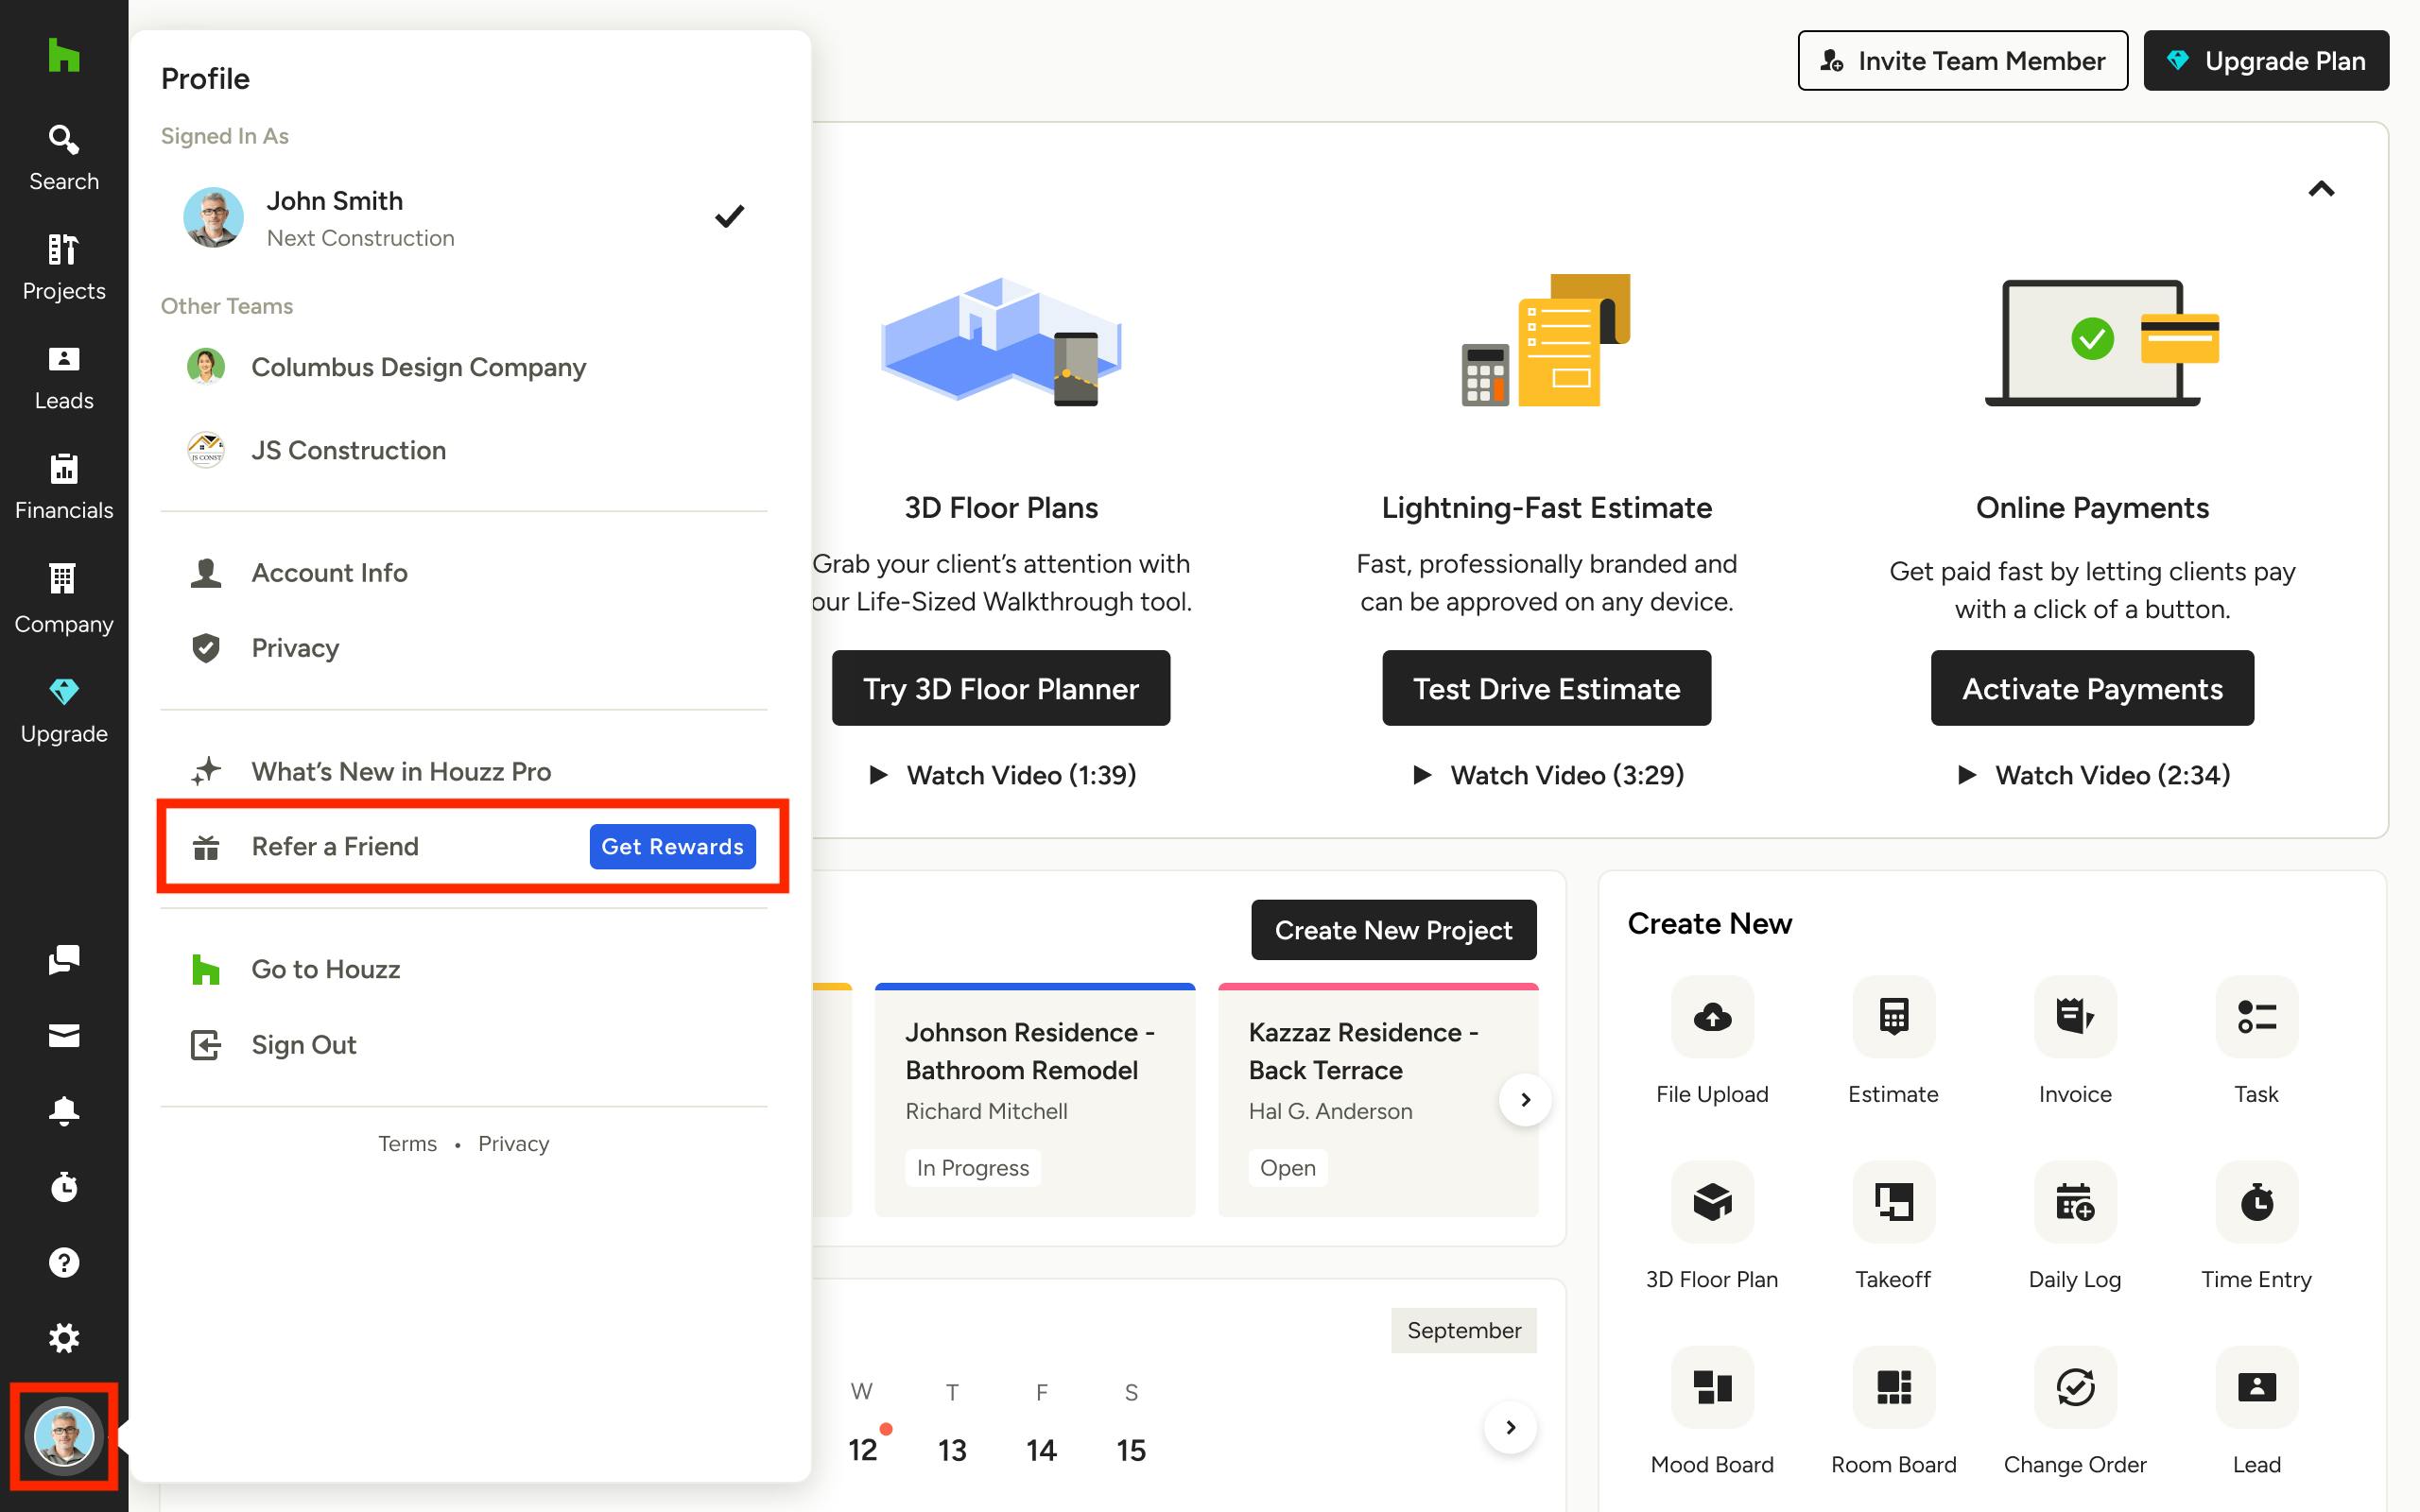The image size is (2420, 1512).
Task: Create a new Estimate
Action: pos(1893,1041)
